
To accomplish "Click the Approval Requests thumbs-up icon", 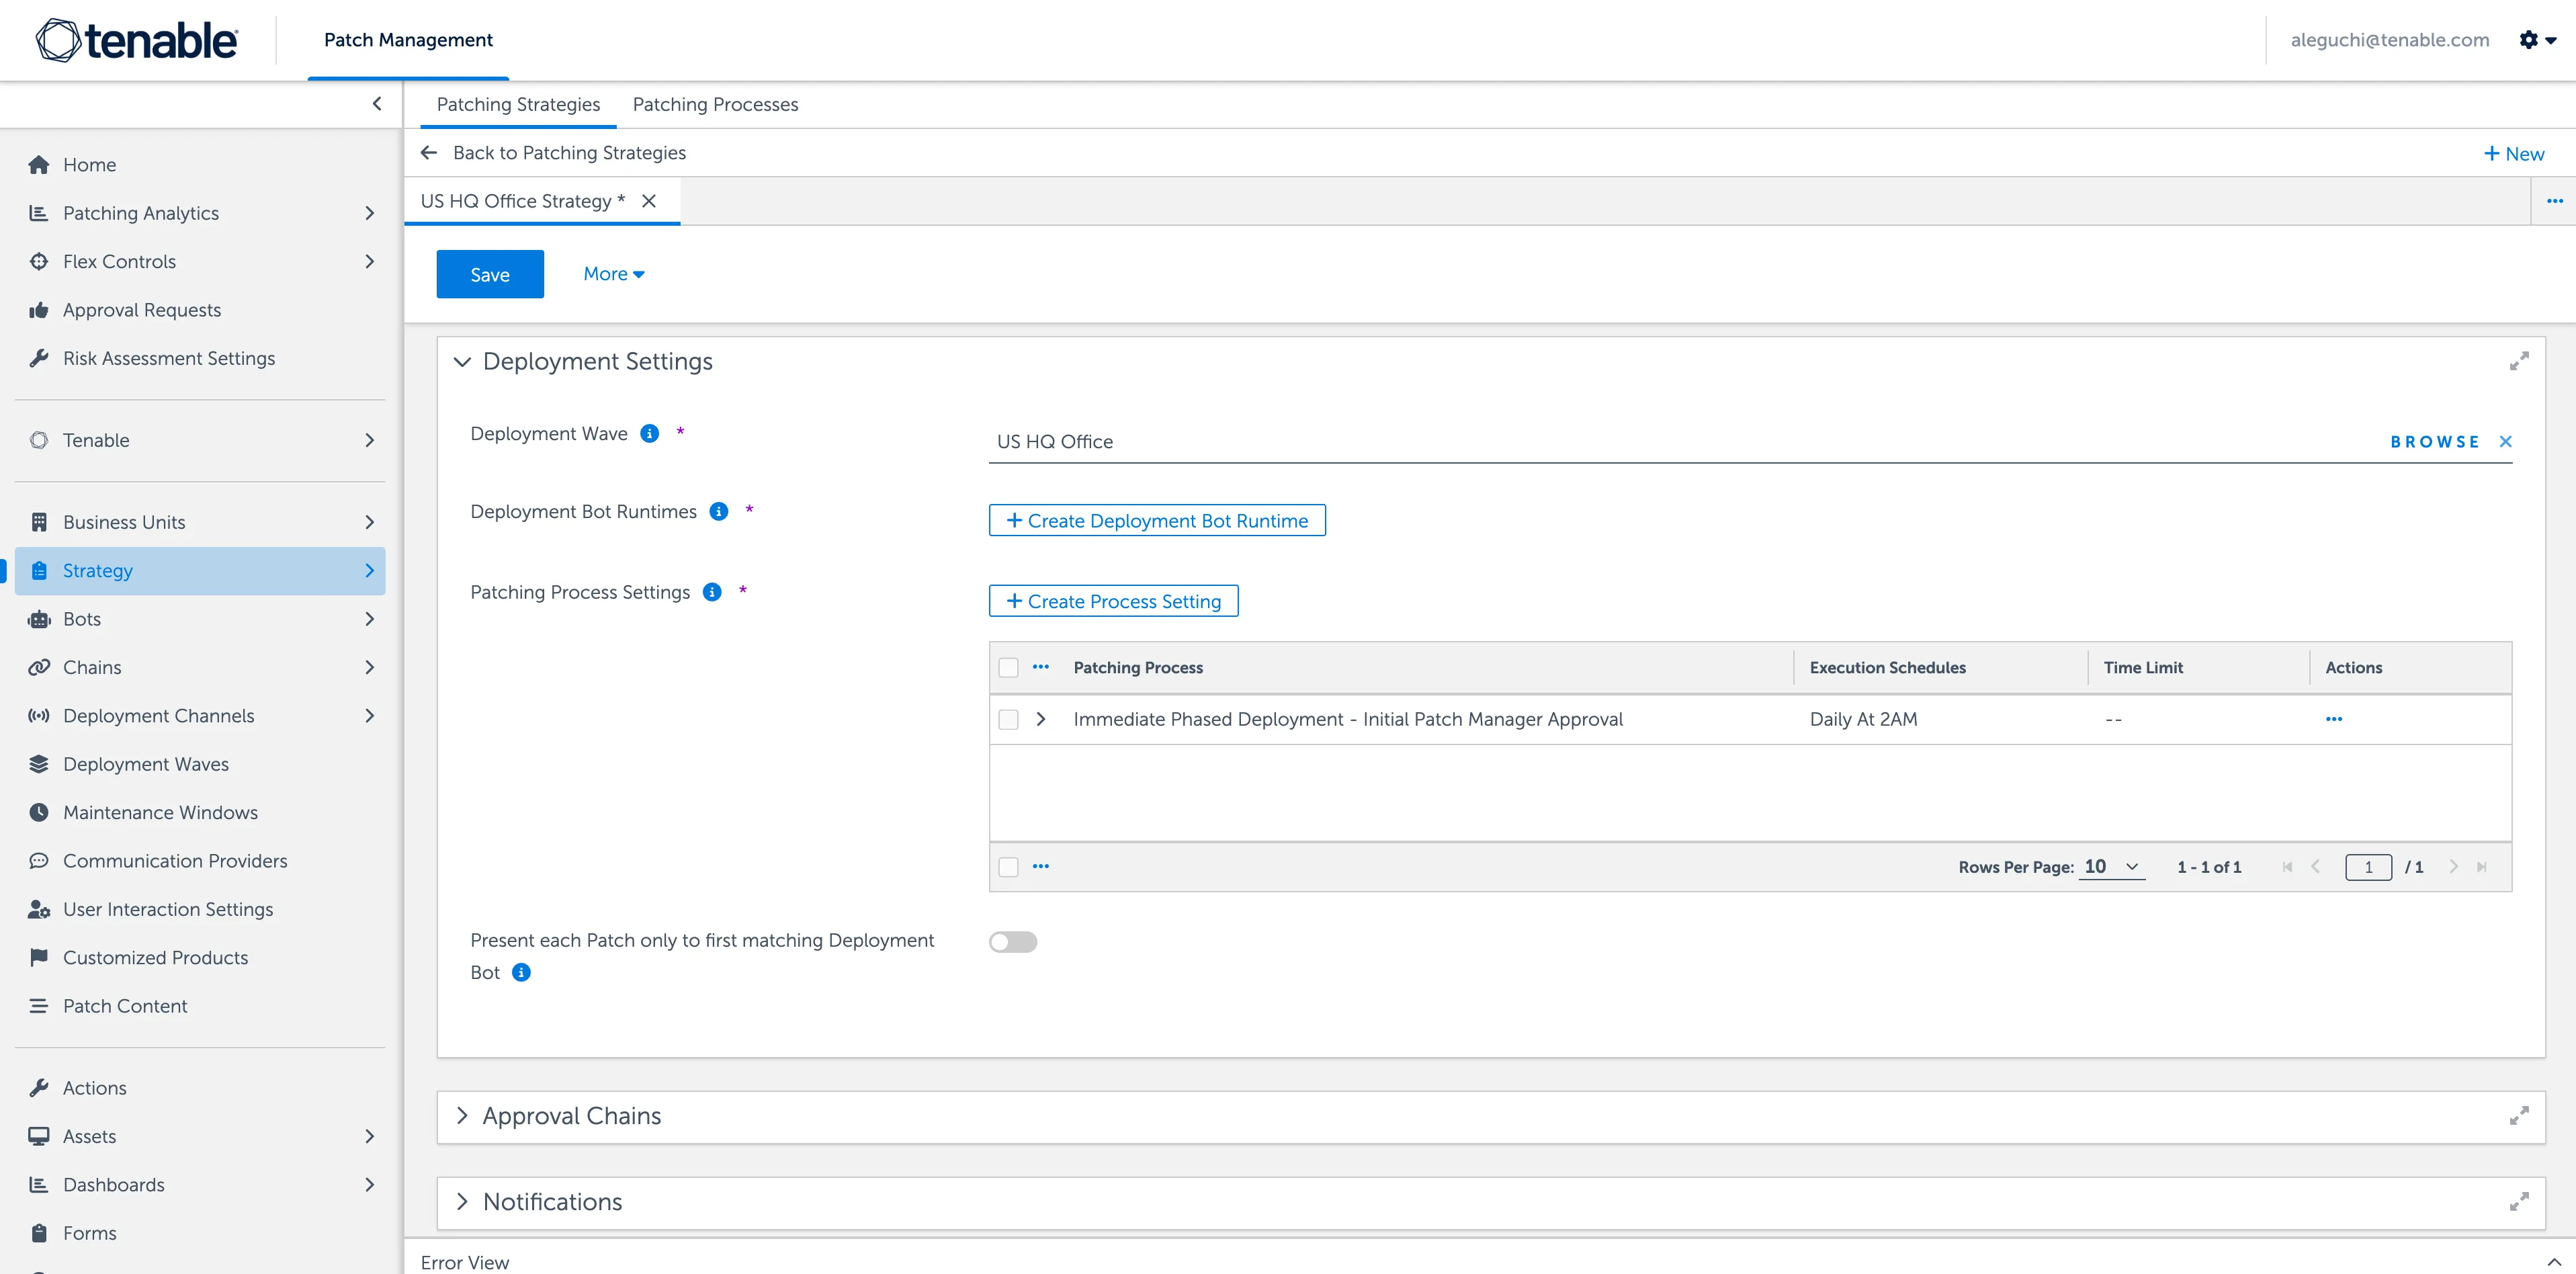I will (x=39, y=310).
